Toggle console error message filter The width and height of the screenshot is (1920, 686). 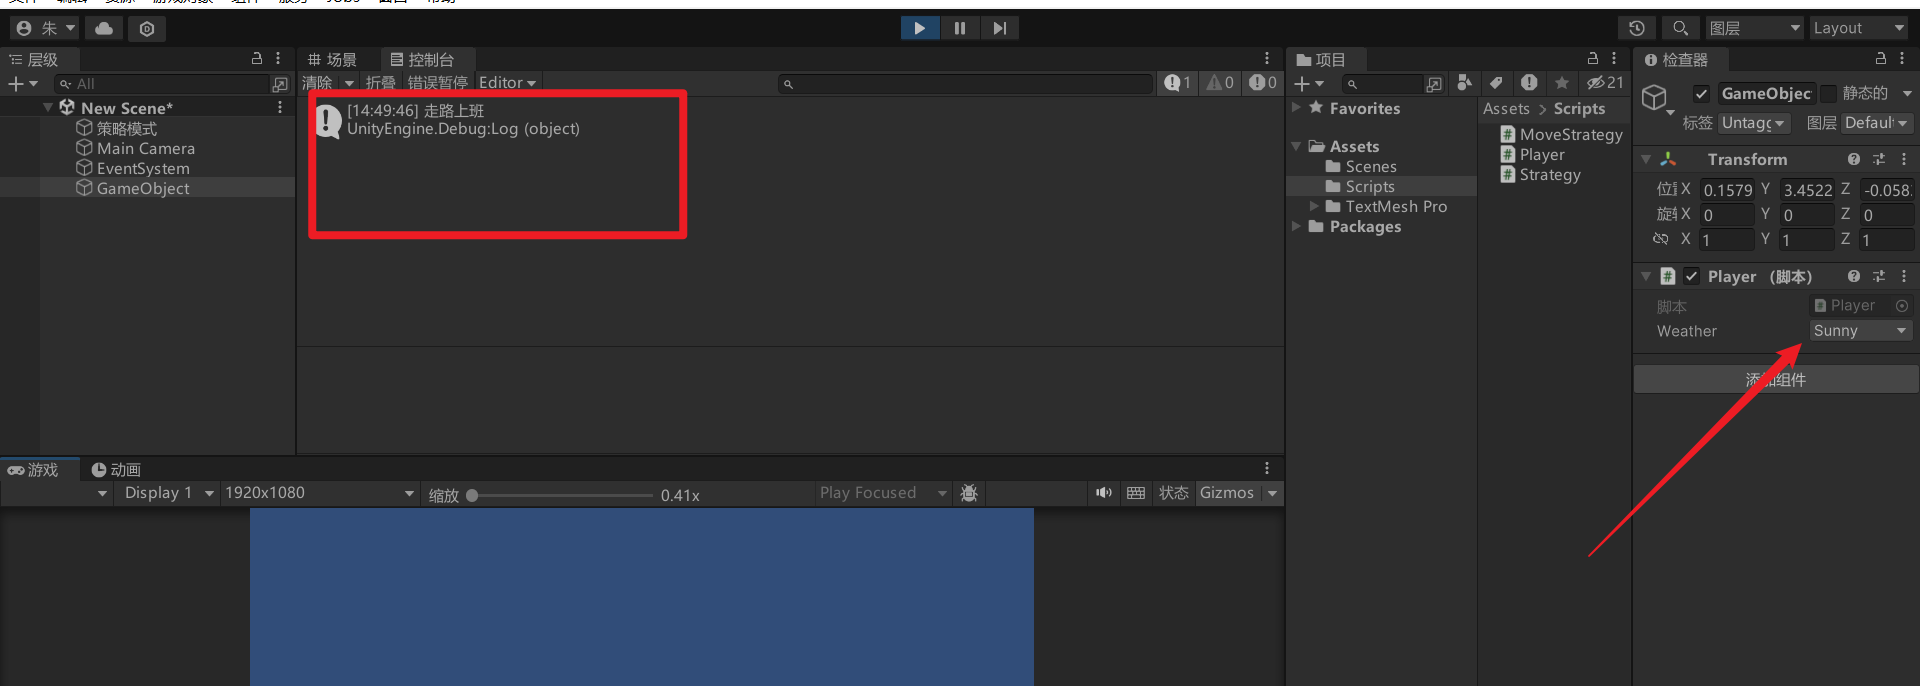click(x=1263, y=83)
